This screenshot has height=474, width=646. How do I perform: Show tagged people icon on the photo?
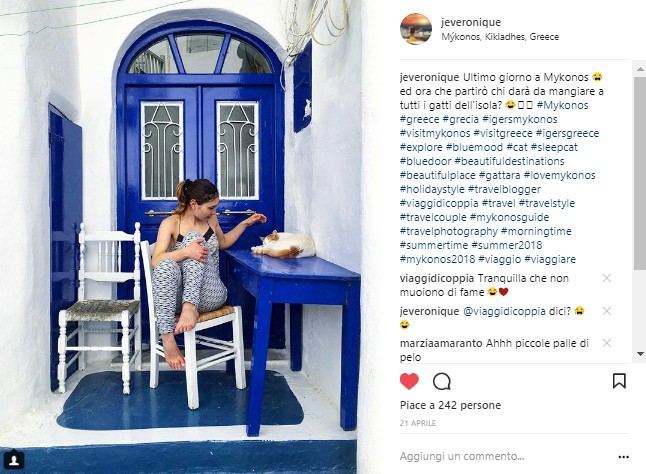(x=14, y=460)
